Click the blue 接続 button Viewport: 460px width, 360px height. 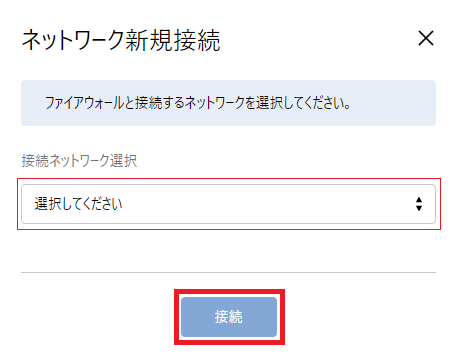click(x=229, y=317)
